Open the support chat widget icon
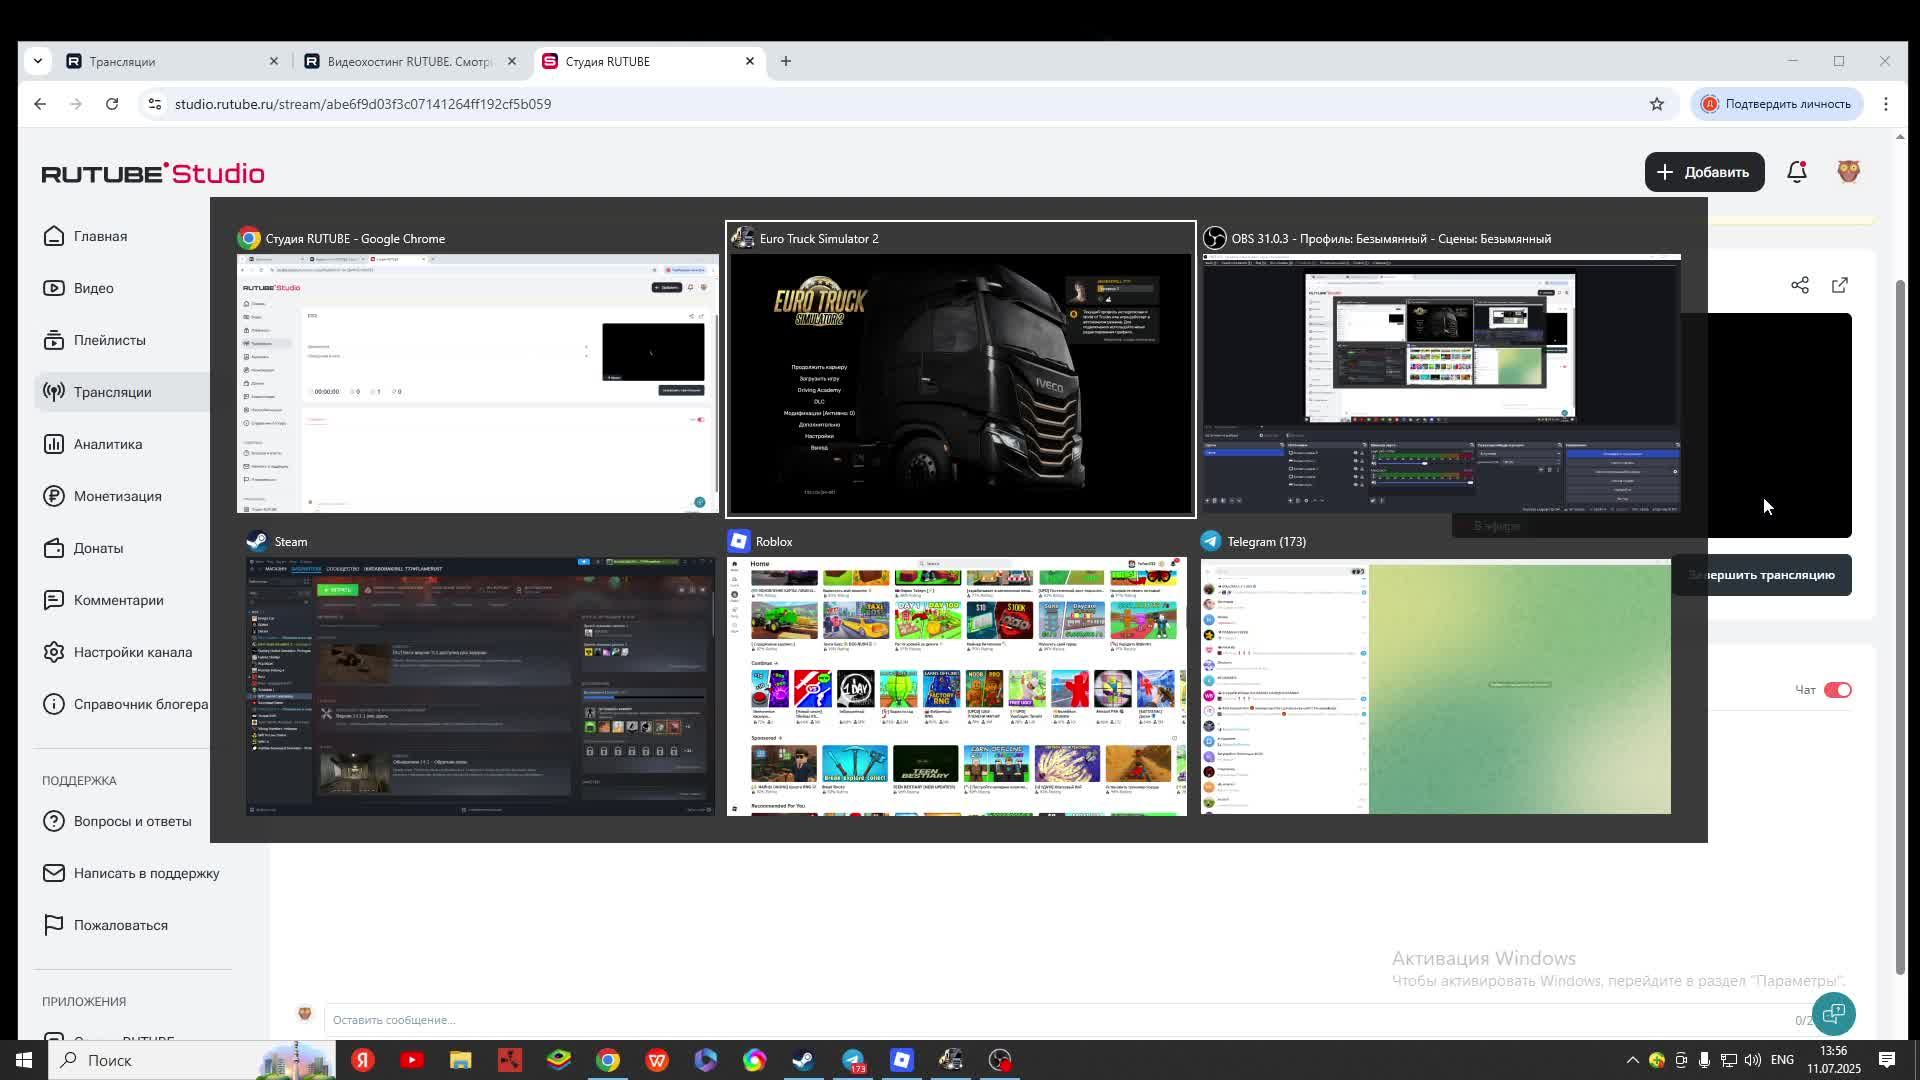Screen dimensions: 1920x1080 [x=1833, y=1014]
